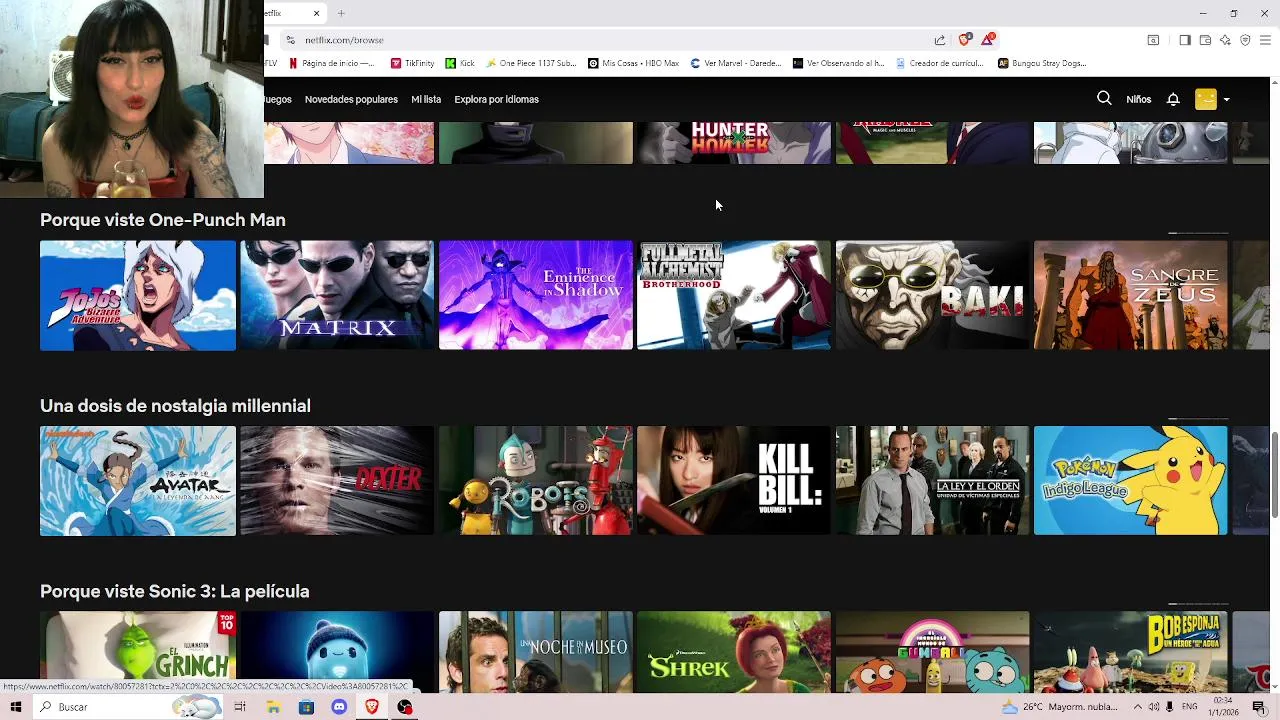Open Brave VPN shield icon
This screenshot has height=720, width=1280.
[x=1245, y=40]
